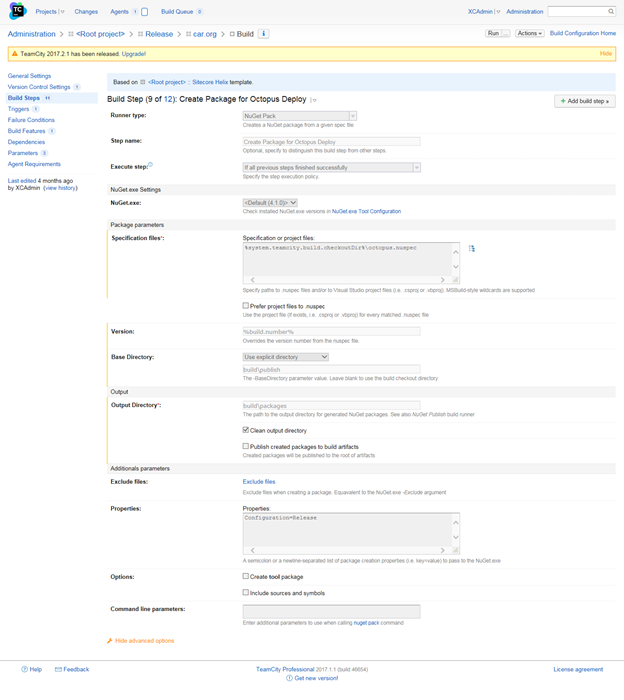Hide the upgrade notification banner
Screen dimensions: 624x700
(606, 54)
